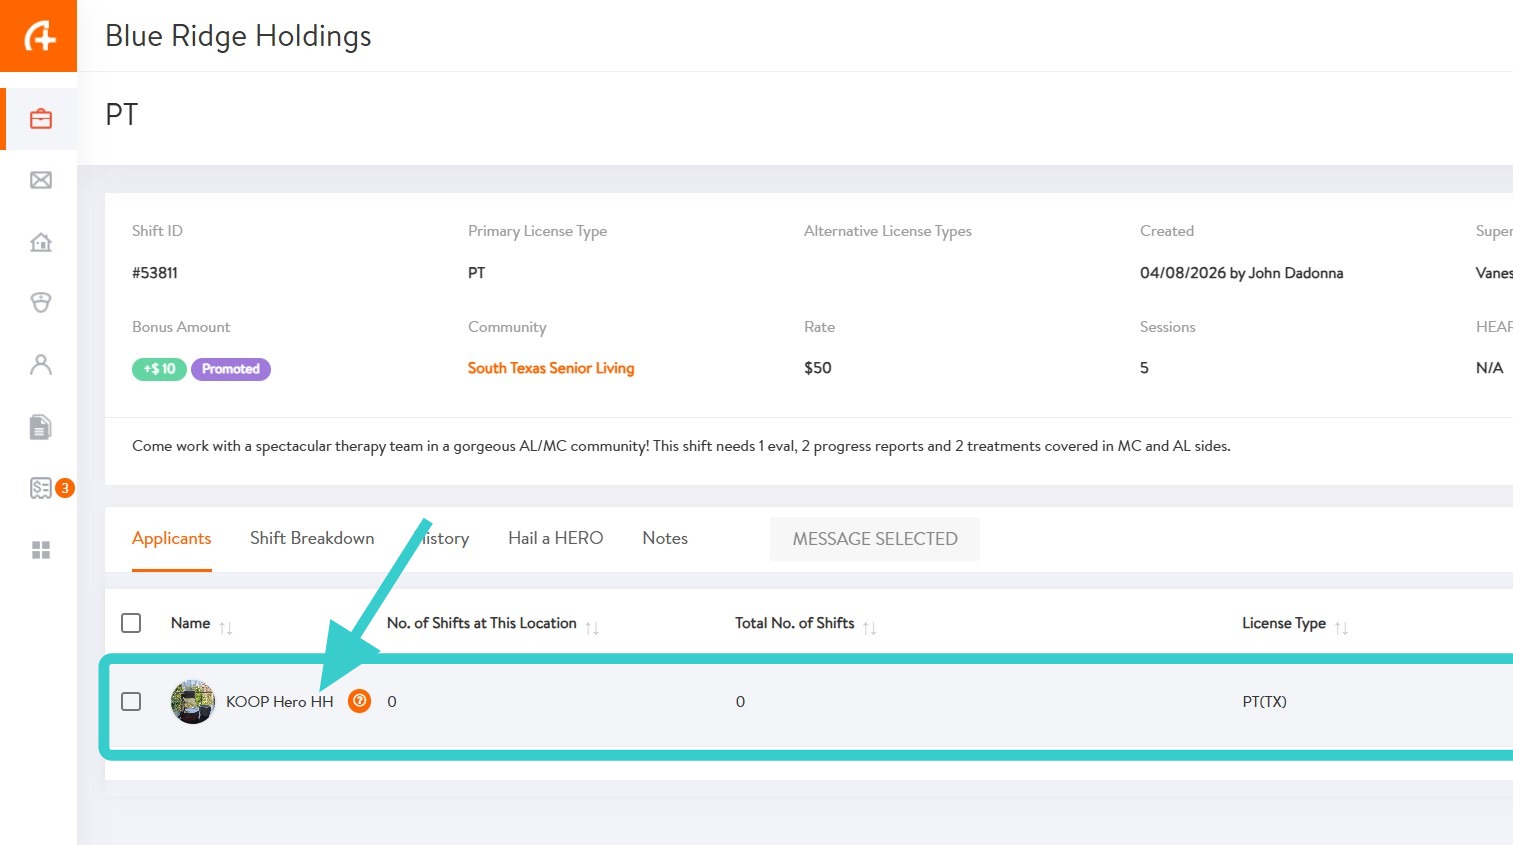Sort by No. of Shifts at This Location

point(592,627)
